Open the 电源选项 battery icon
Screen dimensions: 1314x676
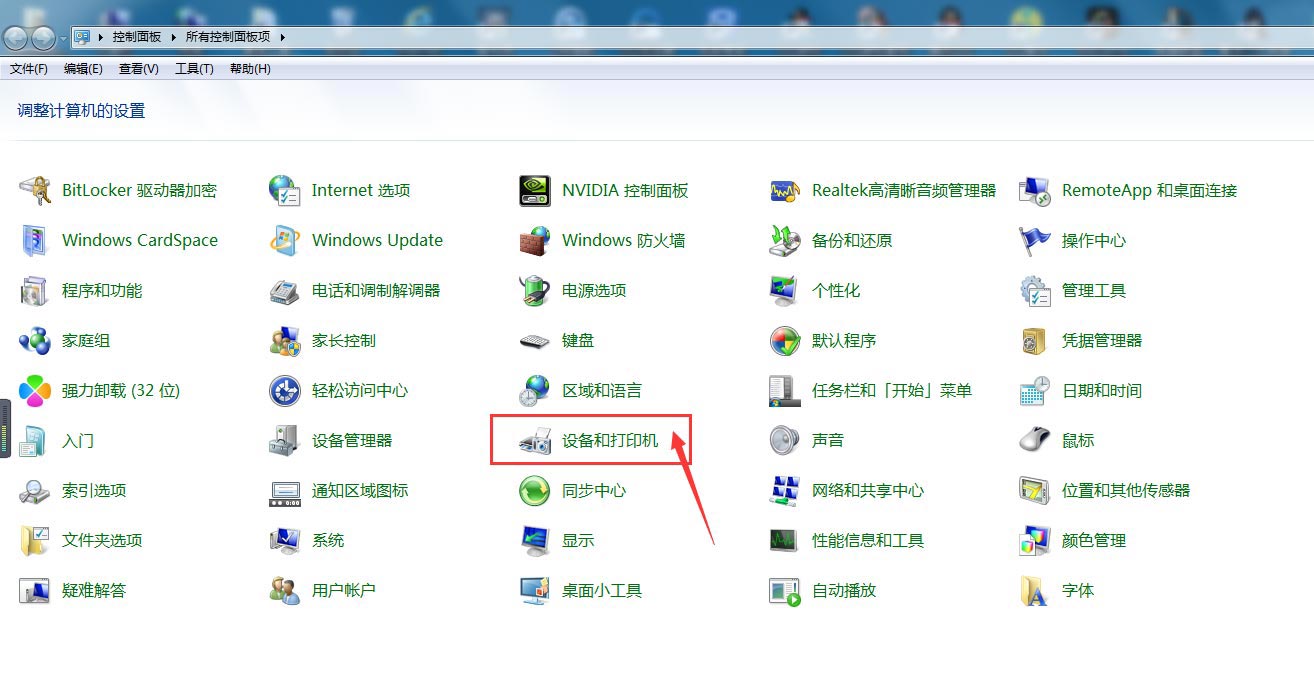click(535, 290)
